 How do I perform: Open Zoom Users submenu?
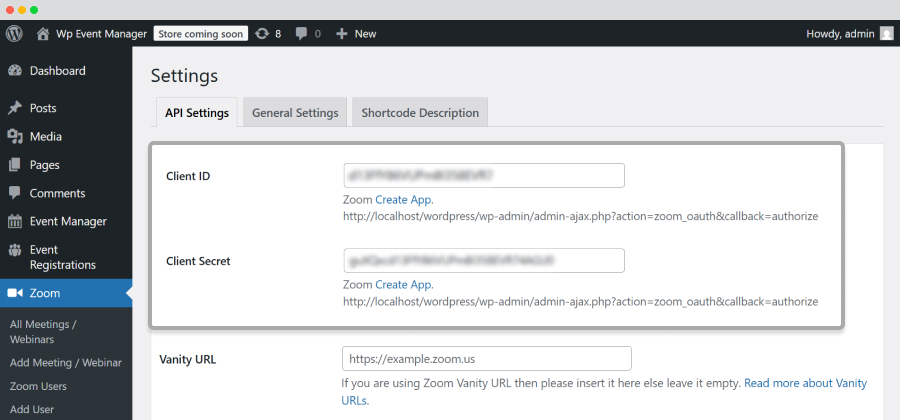(38, 386)
